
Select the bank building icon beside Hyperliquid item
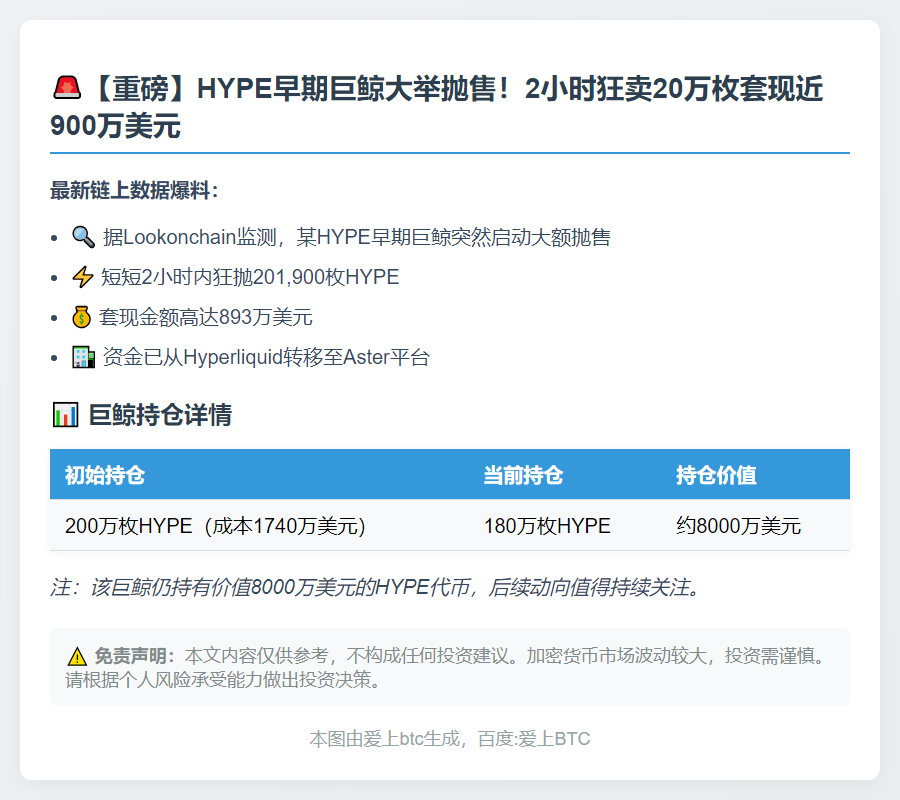click(85, 356)
